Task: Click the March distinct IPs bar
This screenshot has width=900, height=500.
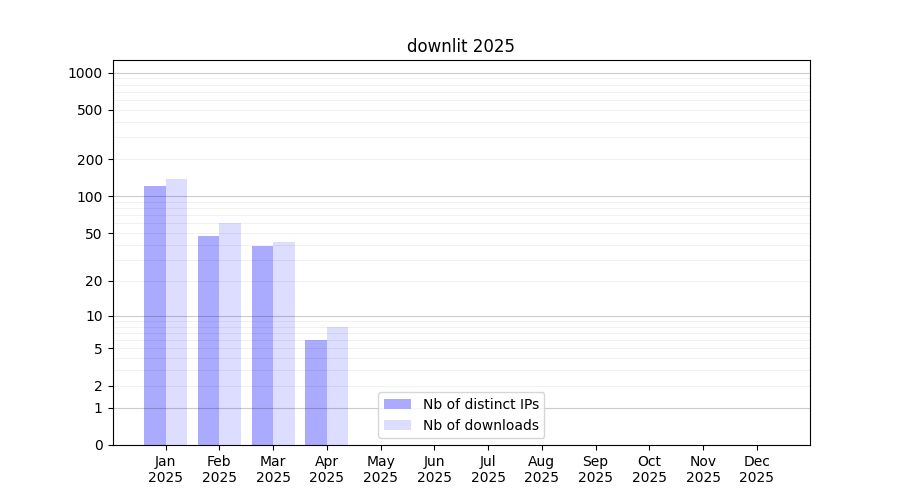Action: click(262, 345)
